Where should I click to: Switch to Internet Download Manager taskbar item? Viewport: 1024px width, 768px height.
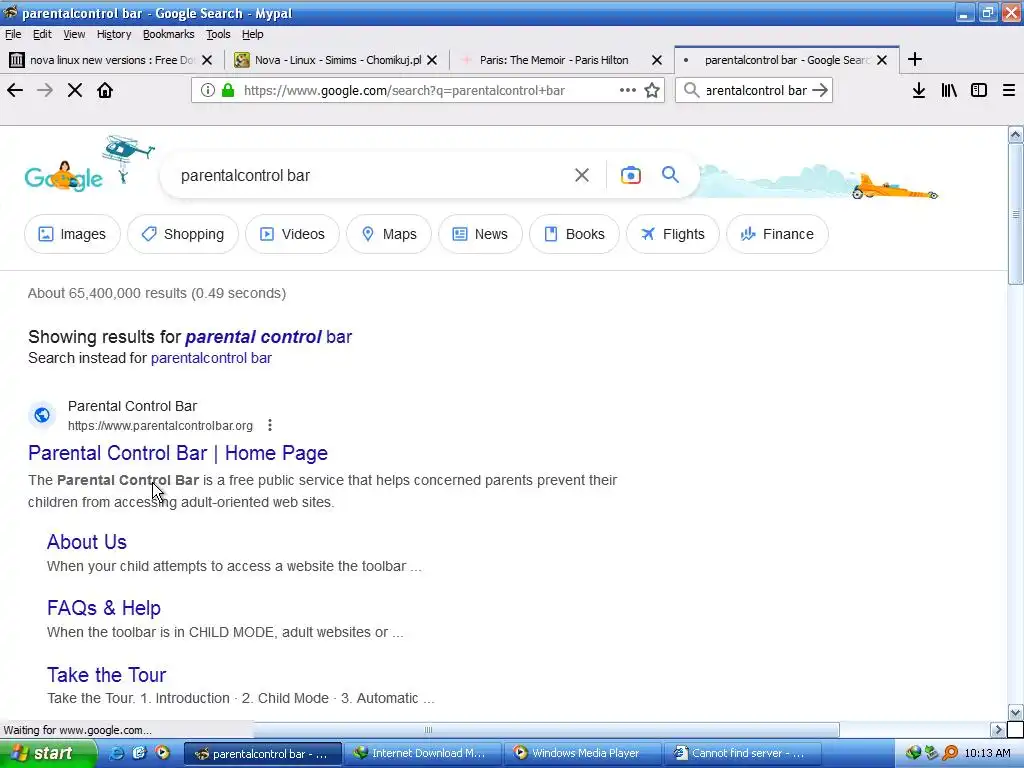[x=422, y=753]
